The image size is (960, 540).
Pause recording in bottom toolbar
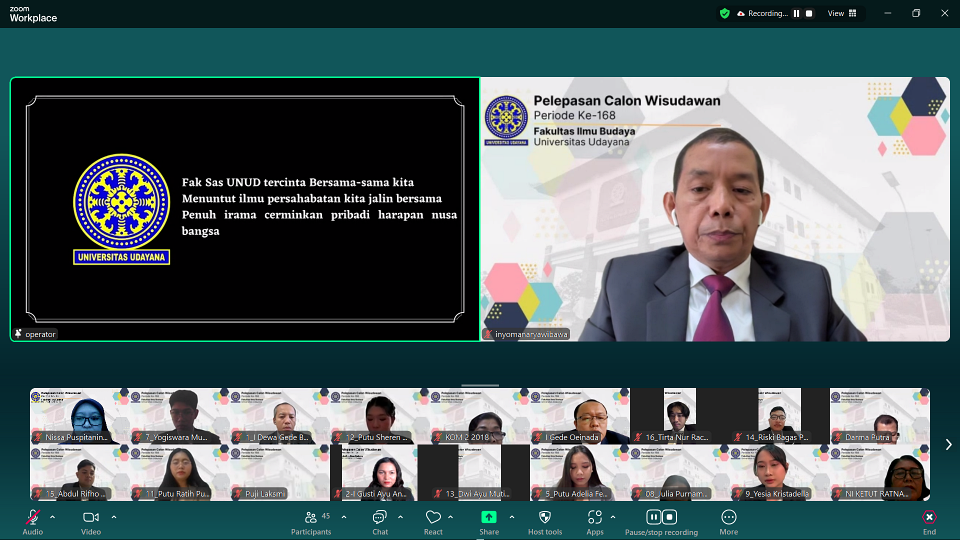coord(653,517)
